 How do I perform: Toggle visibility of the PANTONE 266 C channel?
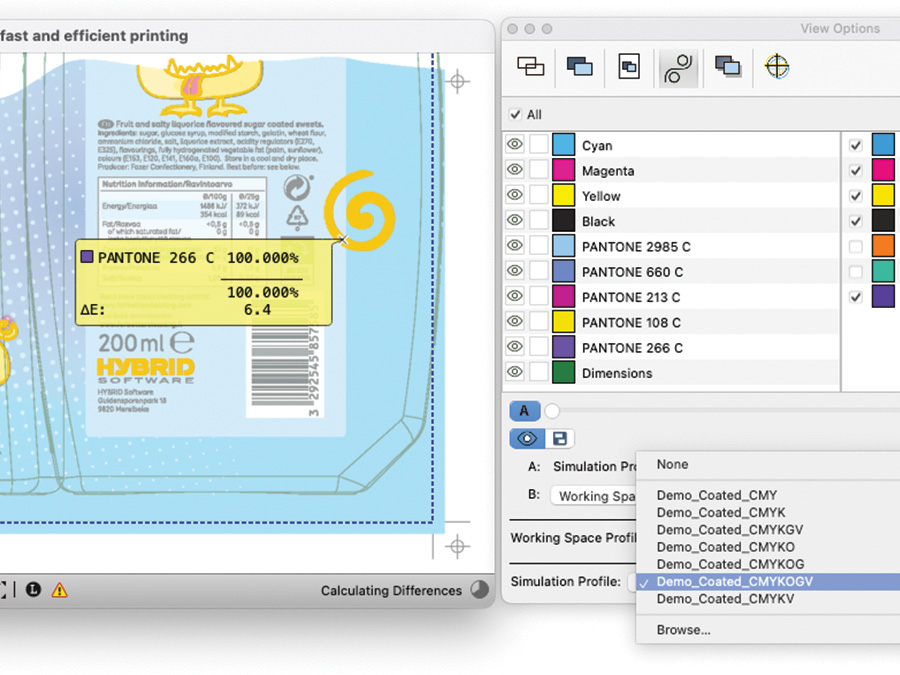tap(514, 346)
